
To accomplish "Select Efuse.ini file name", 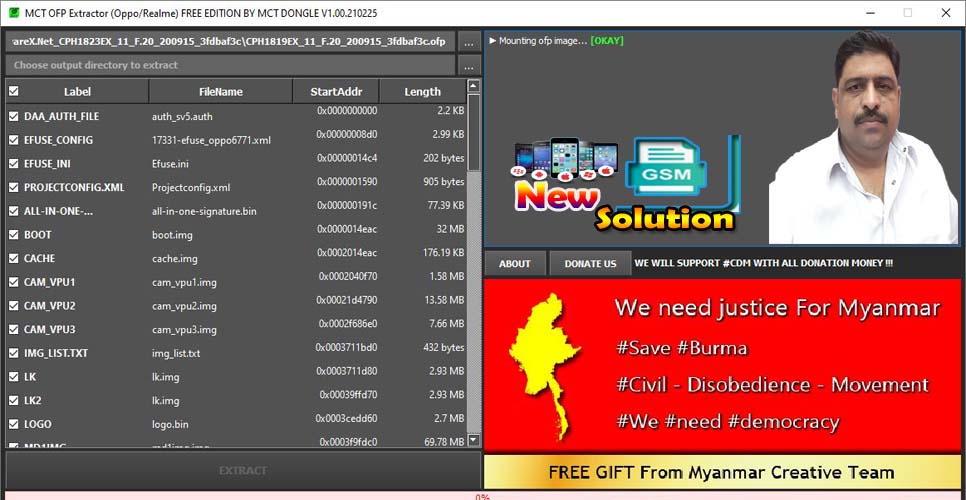I will pyautogui.click(x=170, y=163).
